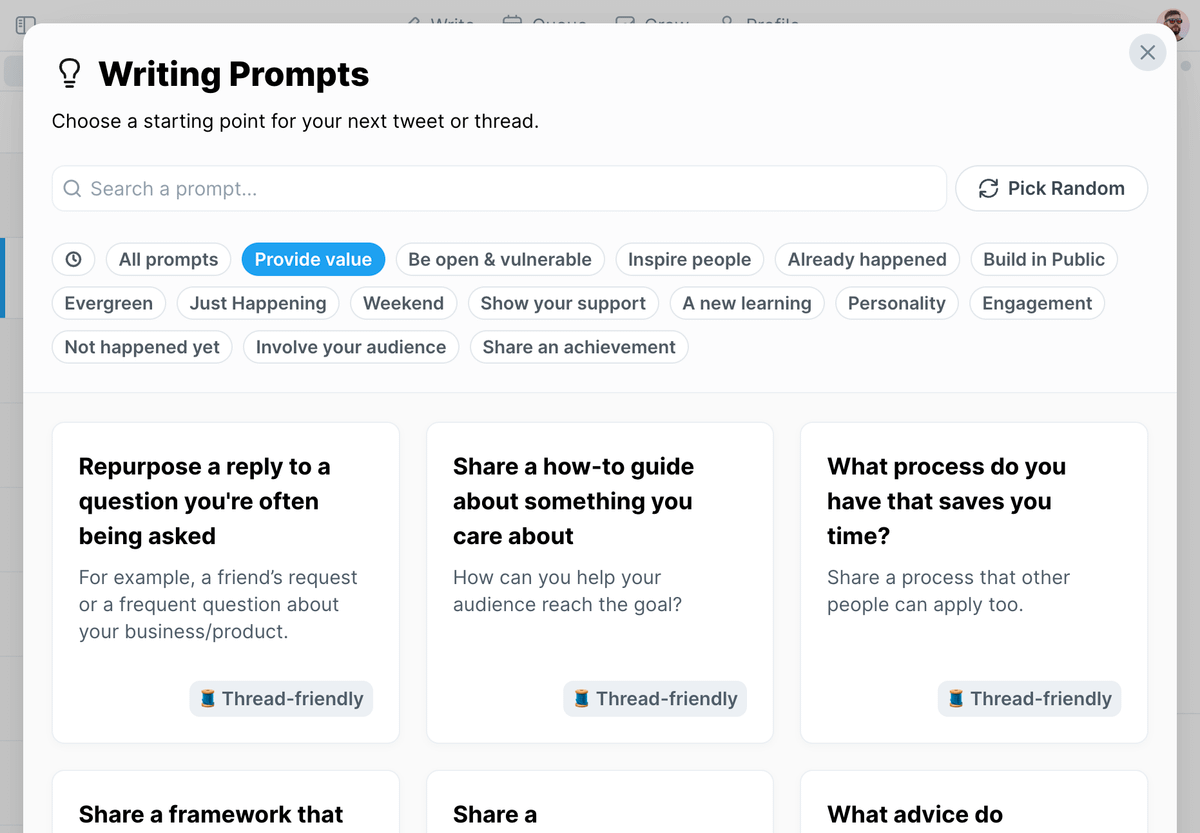Click the Pick Random button

1051,188
